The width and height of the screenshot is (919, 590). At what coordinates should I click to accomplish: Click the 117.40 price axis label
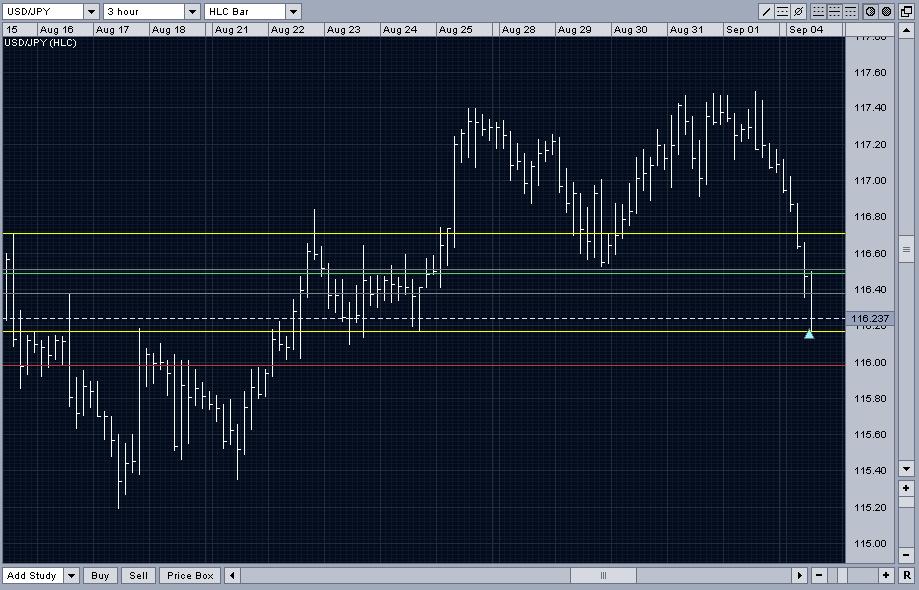[x=870, y=108]
